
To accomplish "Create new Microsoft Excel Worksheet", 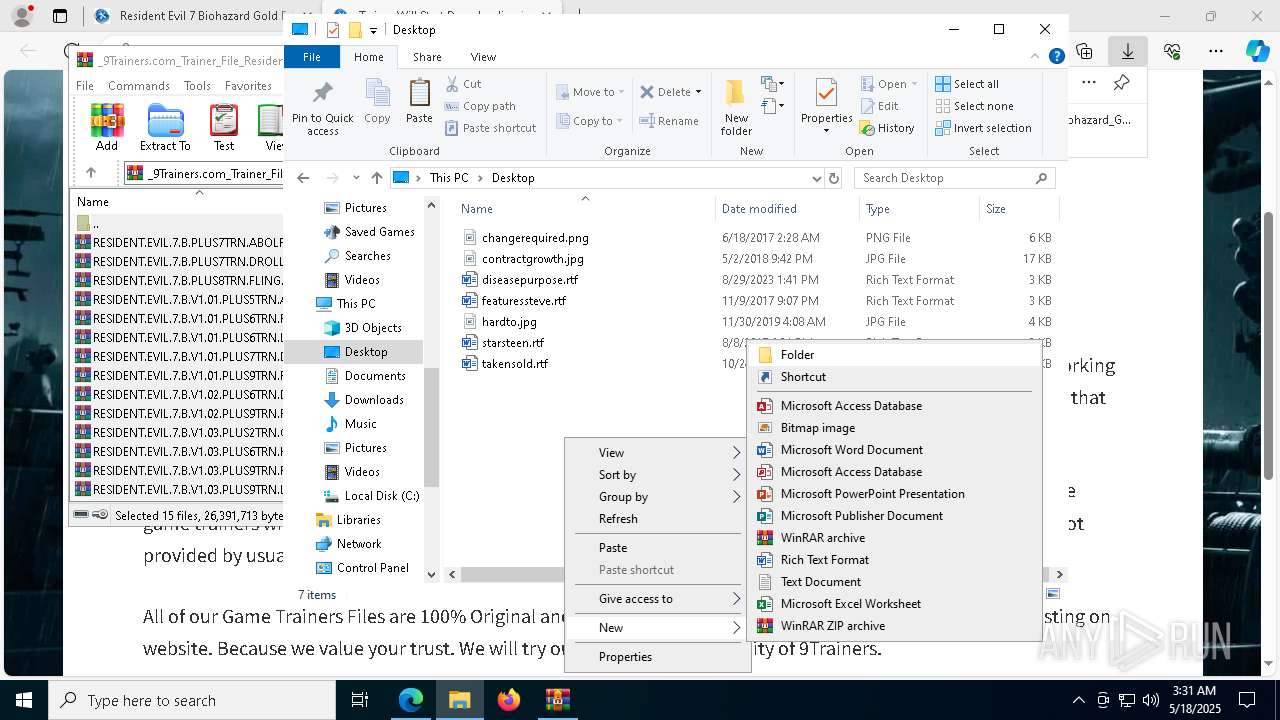I will (x=895, y=604).
